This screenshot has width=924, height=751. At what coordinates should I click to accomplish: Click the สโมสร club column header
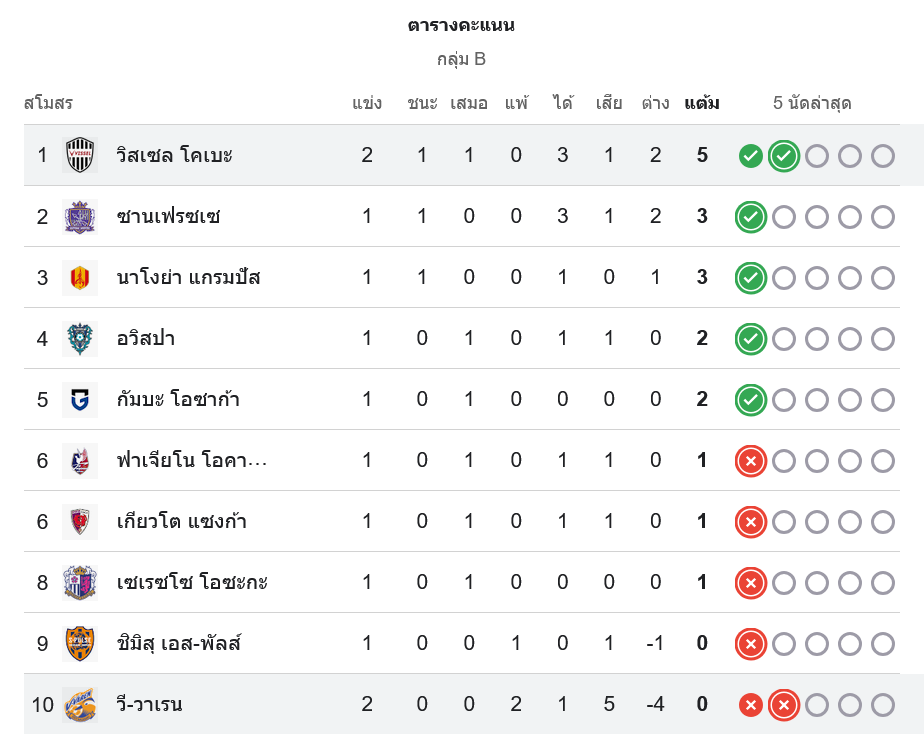pyautogui.click(x=48, y=103)
